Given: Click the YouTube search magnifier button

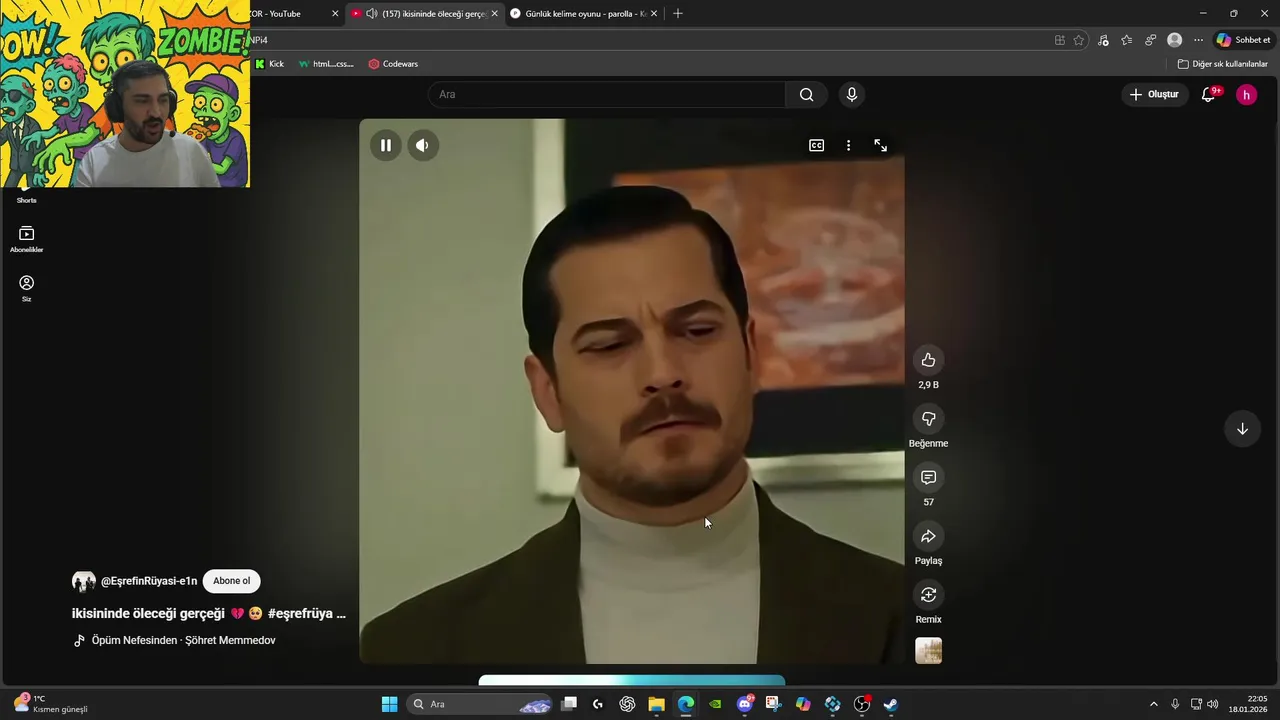Looking at the screenshot, I should tap(806, 94).
